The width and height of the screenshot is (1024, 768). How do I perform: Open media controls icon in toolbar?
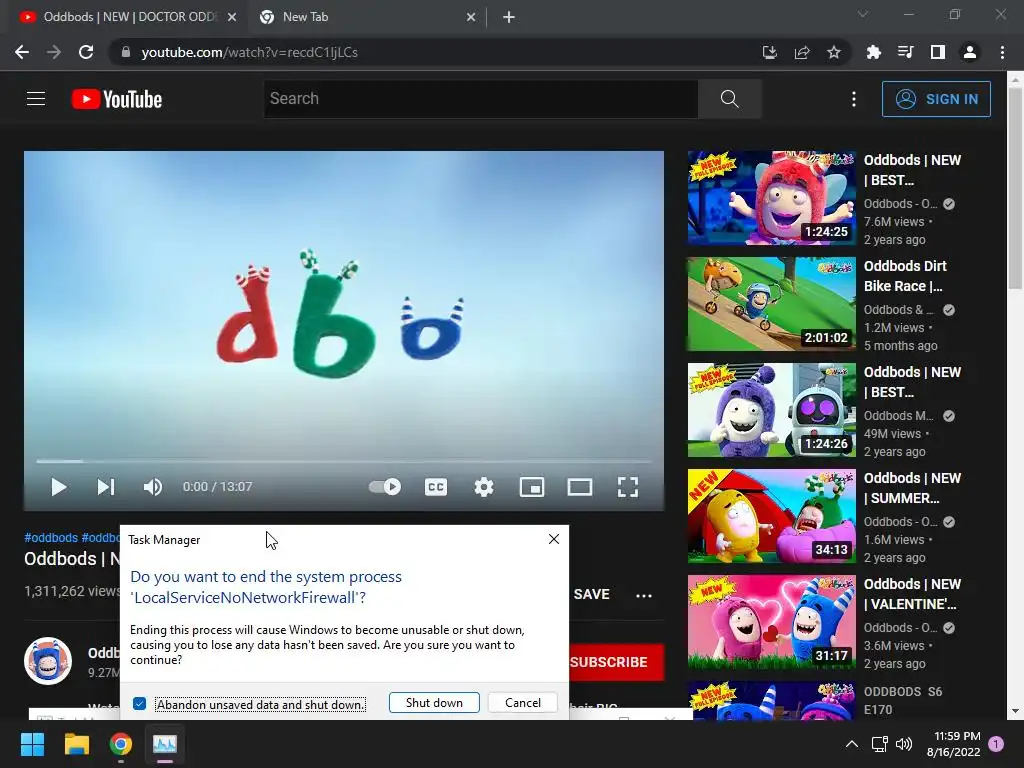tap(906, 52)
